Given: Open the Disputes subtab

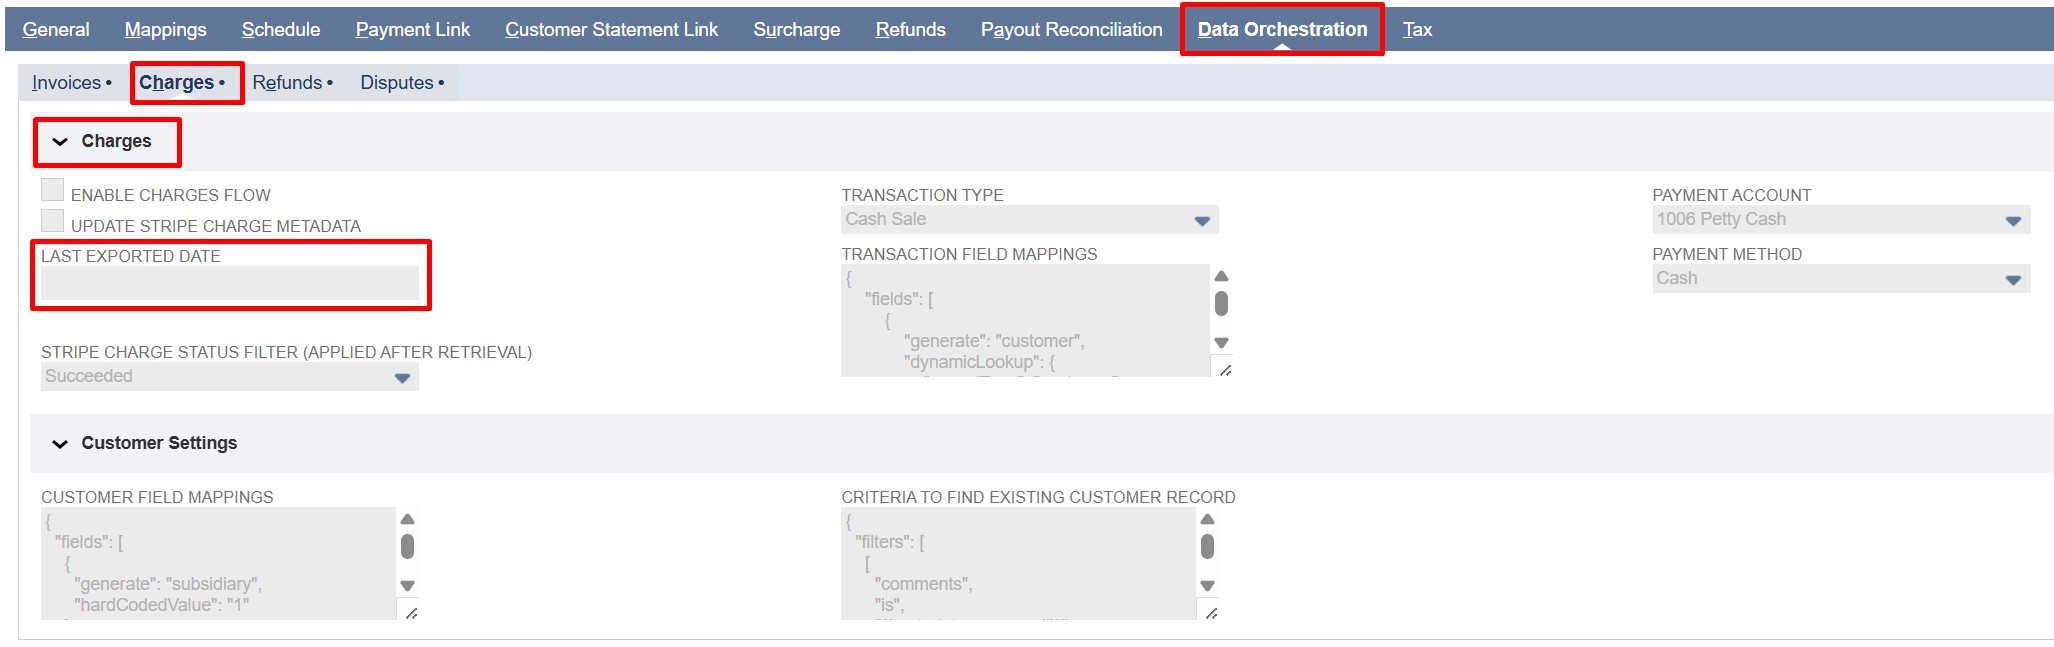Looking at the screenshot, I should pyautogui.click(x=402, y=83).
